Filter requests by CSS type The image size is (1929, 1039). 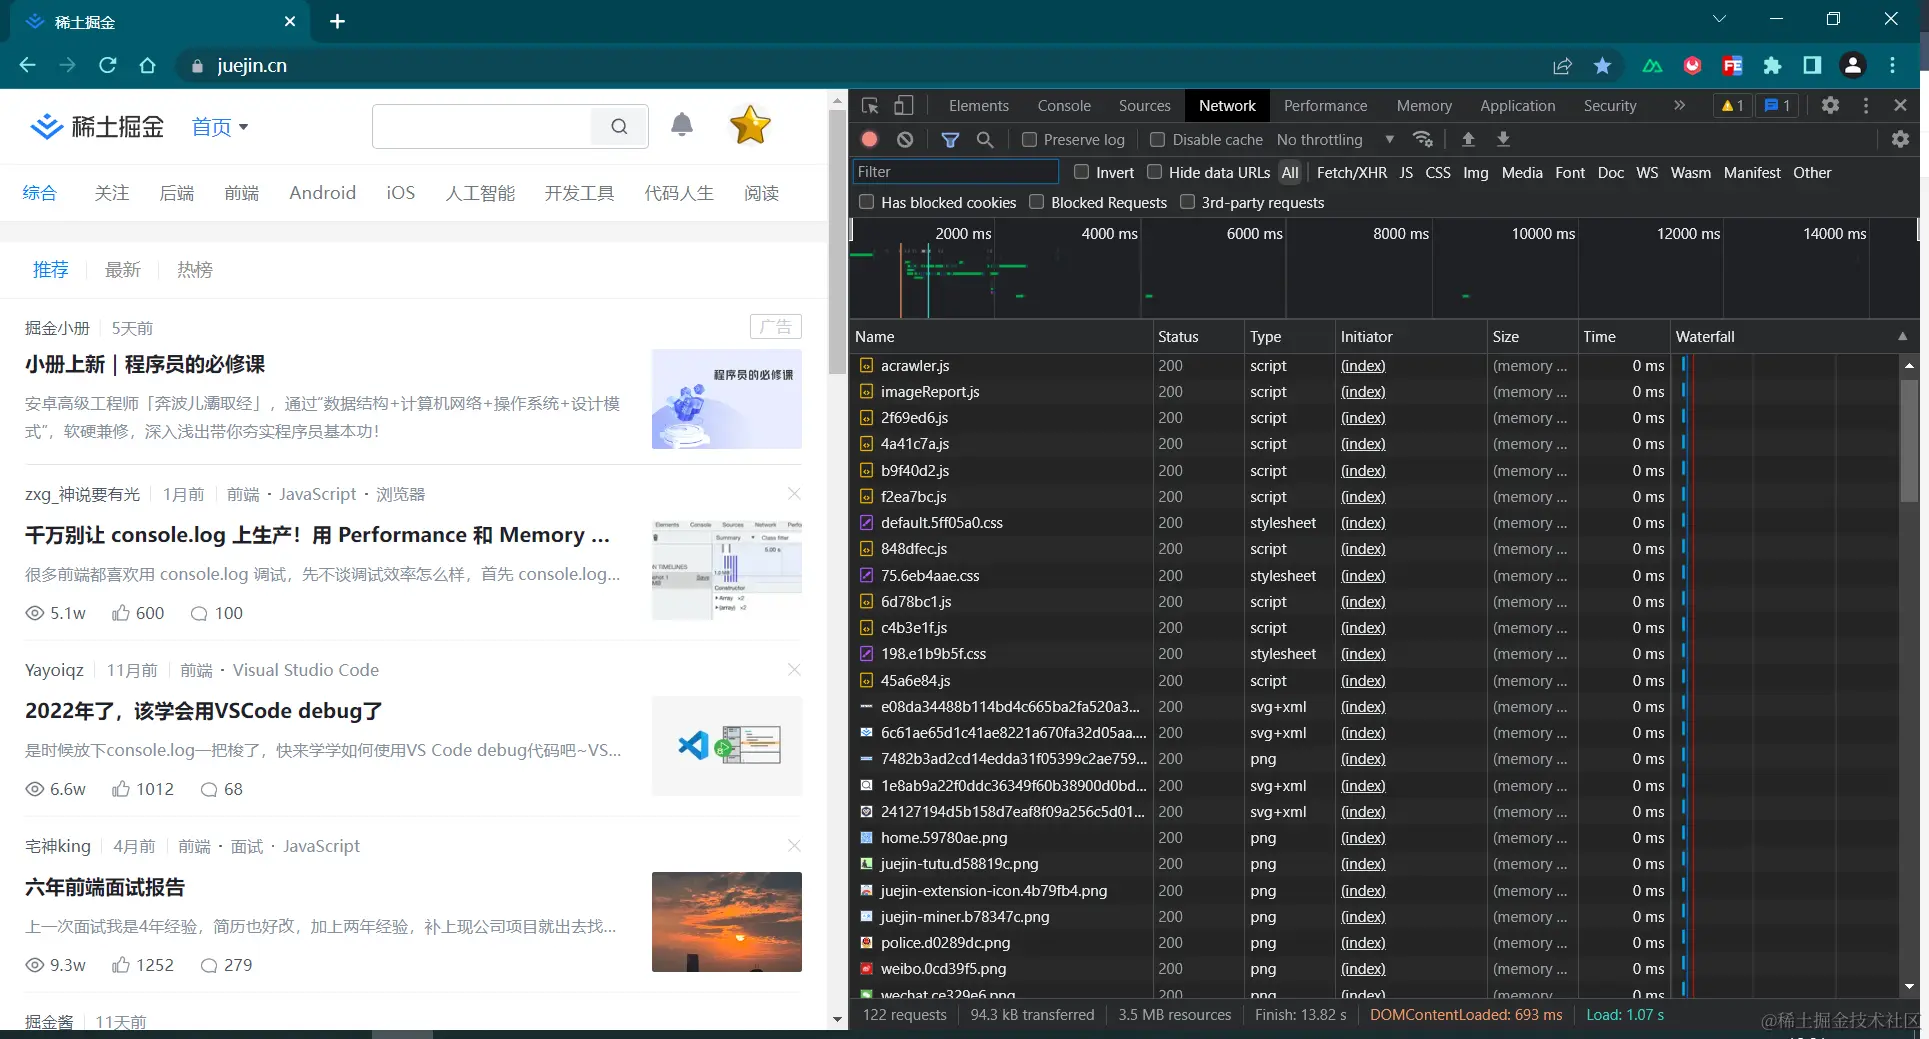point(1437,172)
